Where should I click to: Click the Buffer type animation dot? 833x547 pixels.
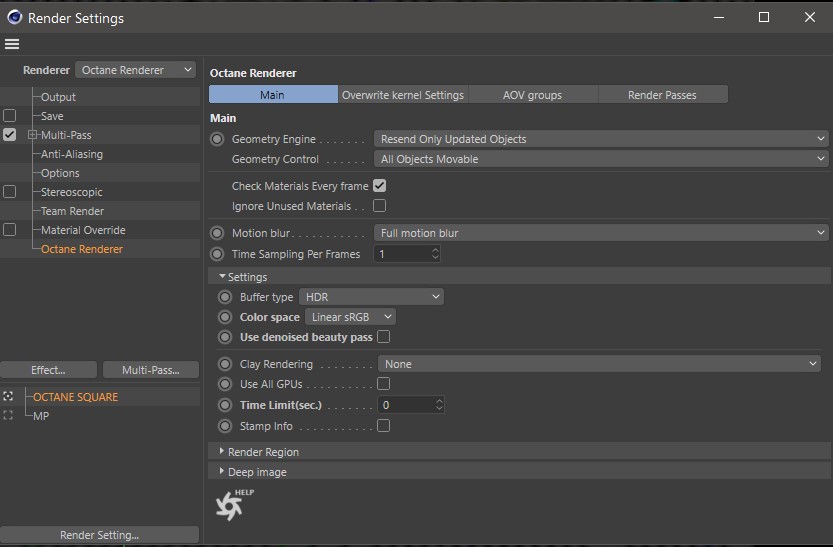pyautogui.click(x=225, y=297)
